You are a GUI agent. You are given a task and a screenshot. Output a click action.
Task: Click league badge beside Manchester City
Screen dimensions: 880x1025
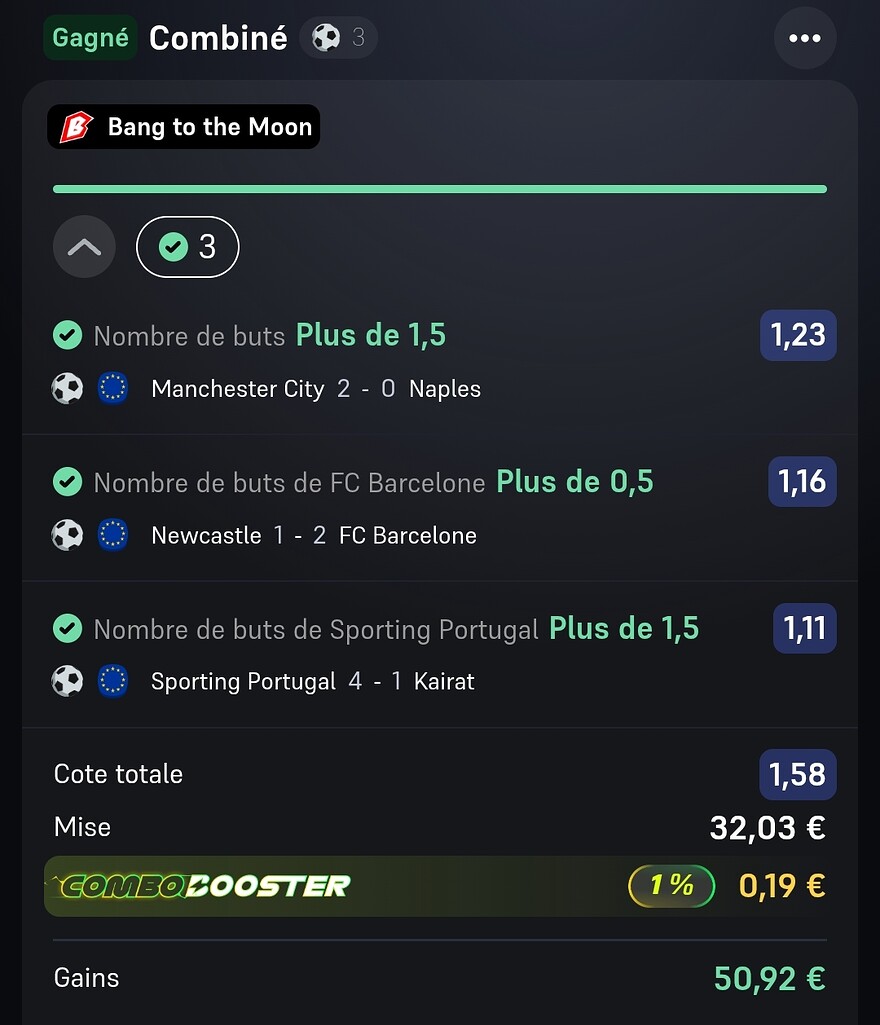pyautogui.click(x=113, y=388)
